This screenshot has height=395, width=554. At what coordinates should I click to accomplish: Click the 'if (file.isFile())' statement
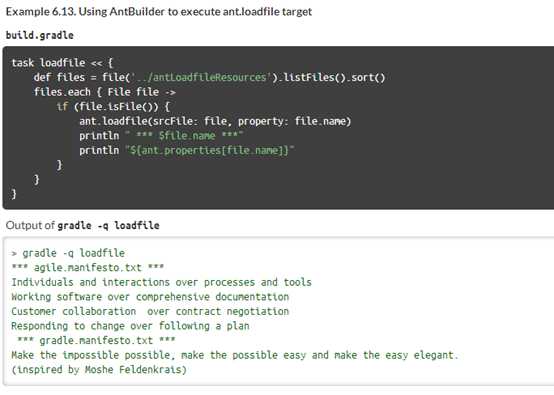click(113, 106)
